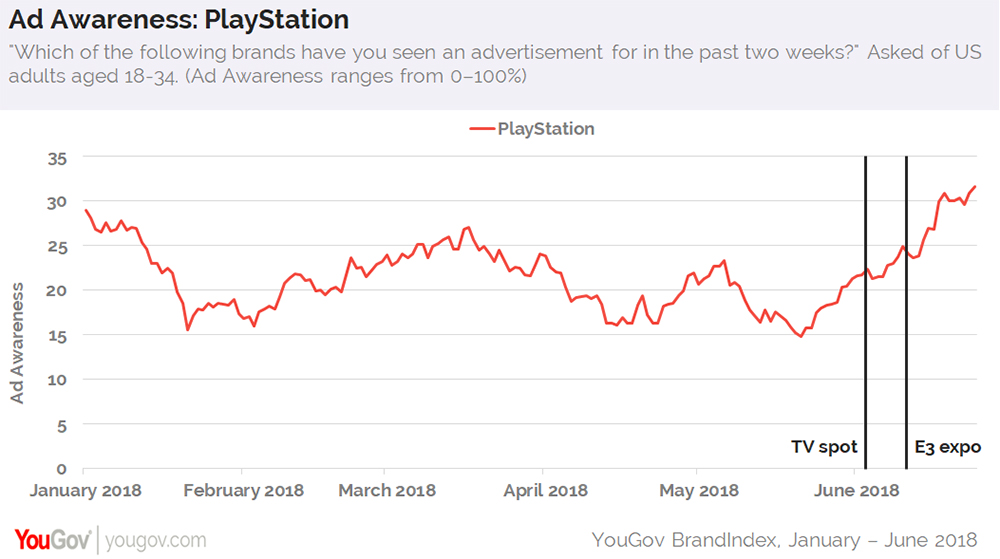The image size is (1000, 559).
Task: Click the February 2018 axis label
Action: pos(243,490)
